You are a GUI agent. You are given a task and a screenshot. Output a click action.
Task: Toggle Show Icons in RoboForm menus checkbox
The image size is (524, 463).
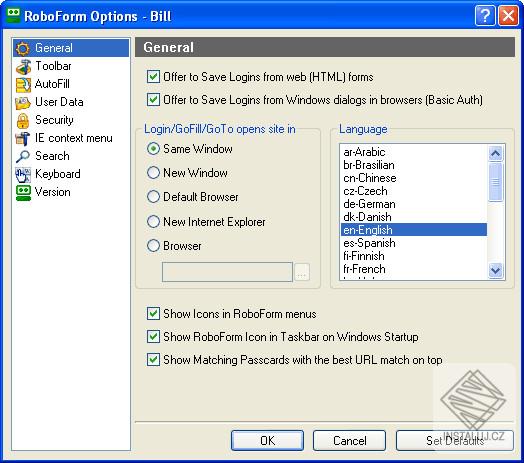pos(153,314)
